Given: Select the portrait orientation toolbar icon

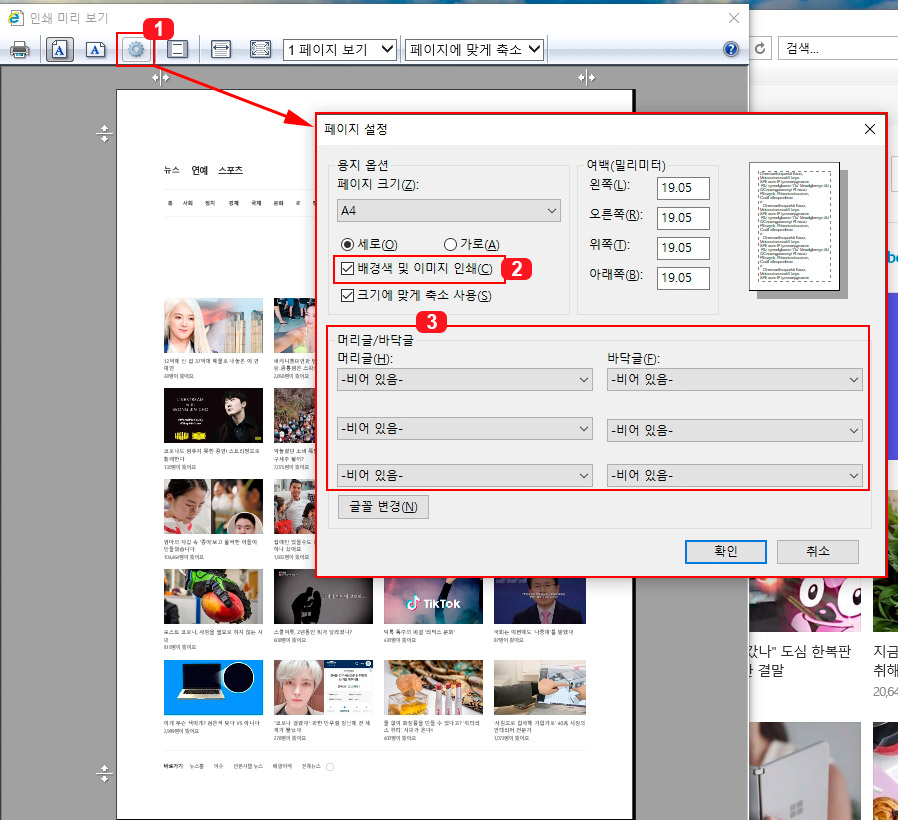Looking at the screenshot, I should 60,50.
